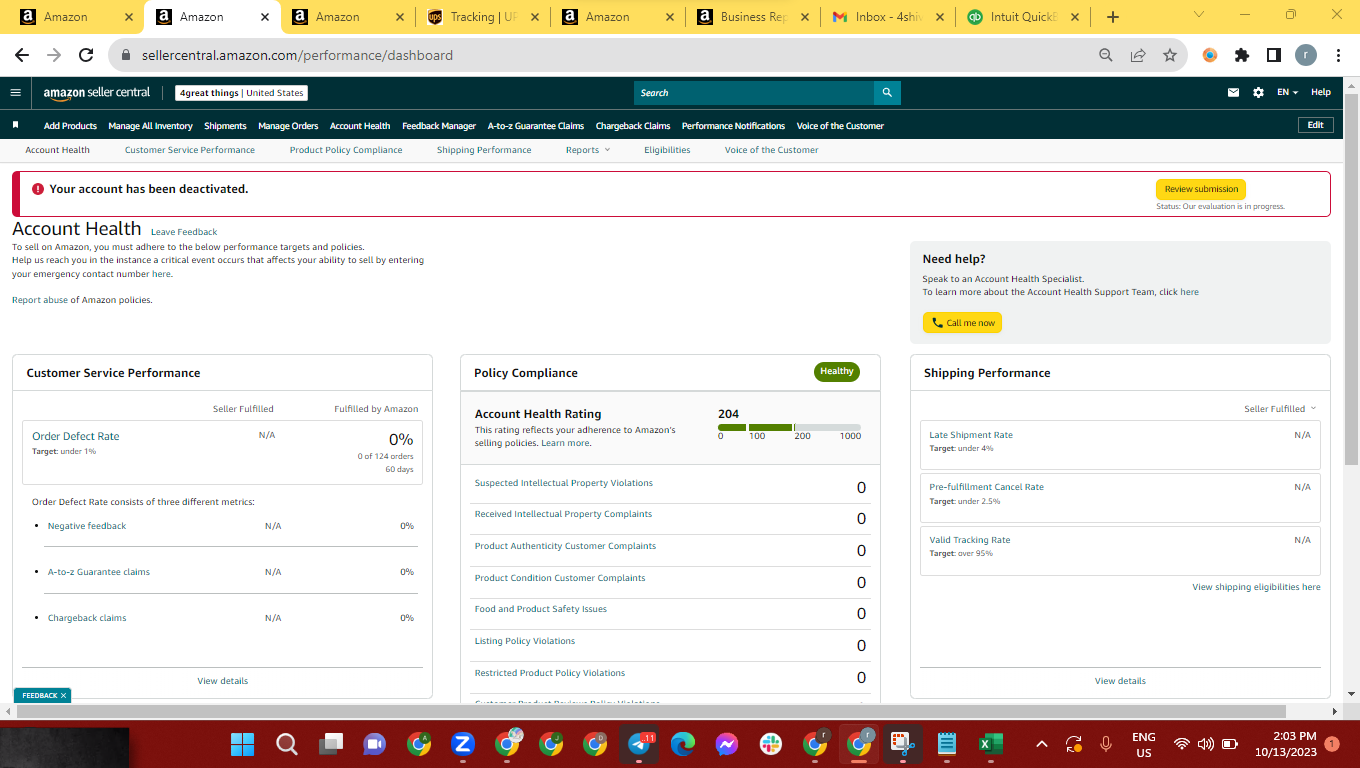Screen dimensions: 1360x768
Task: Open the Seller Central hamburger menu
Action: point(15,93)
